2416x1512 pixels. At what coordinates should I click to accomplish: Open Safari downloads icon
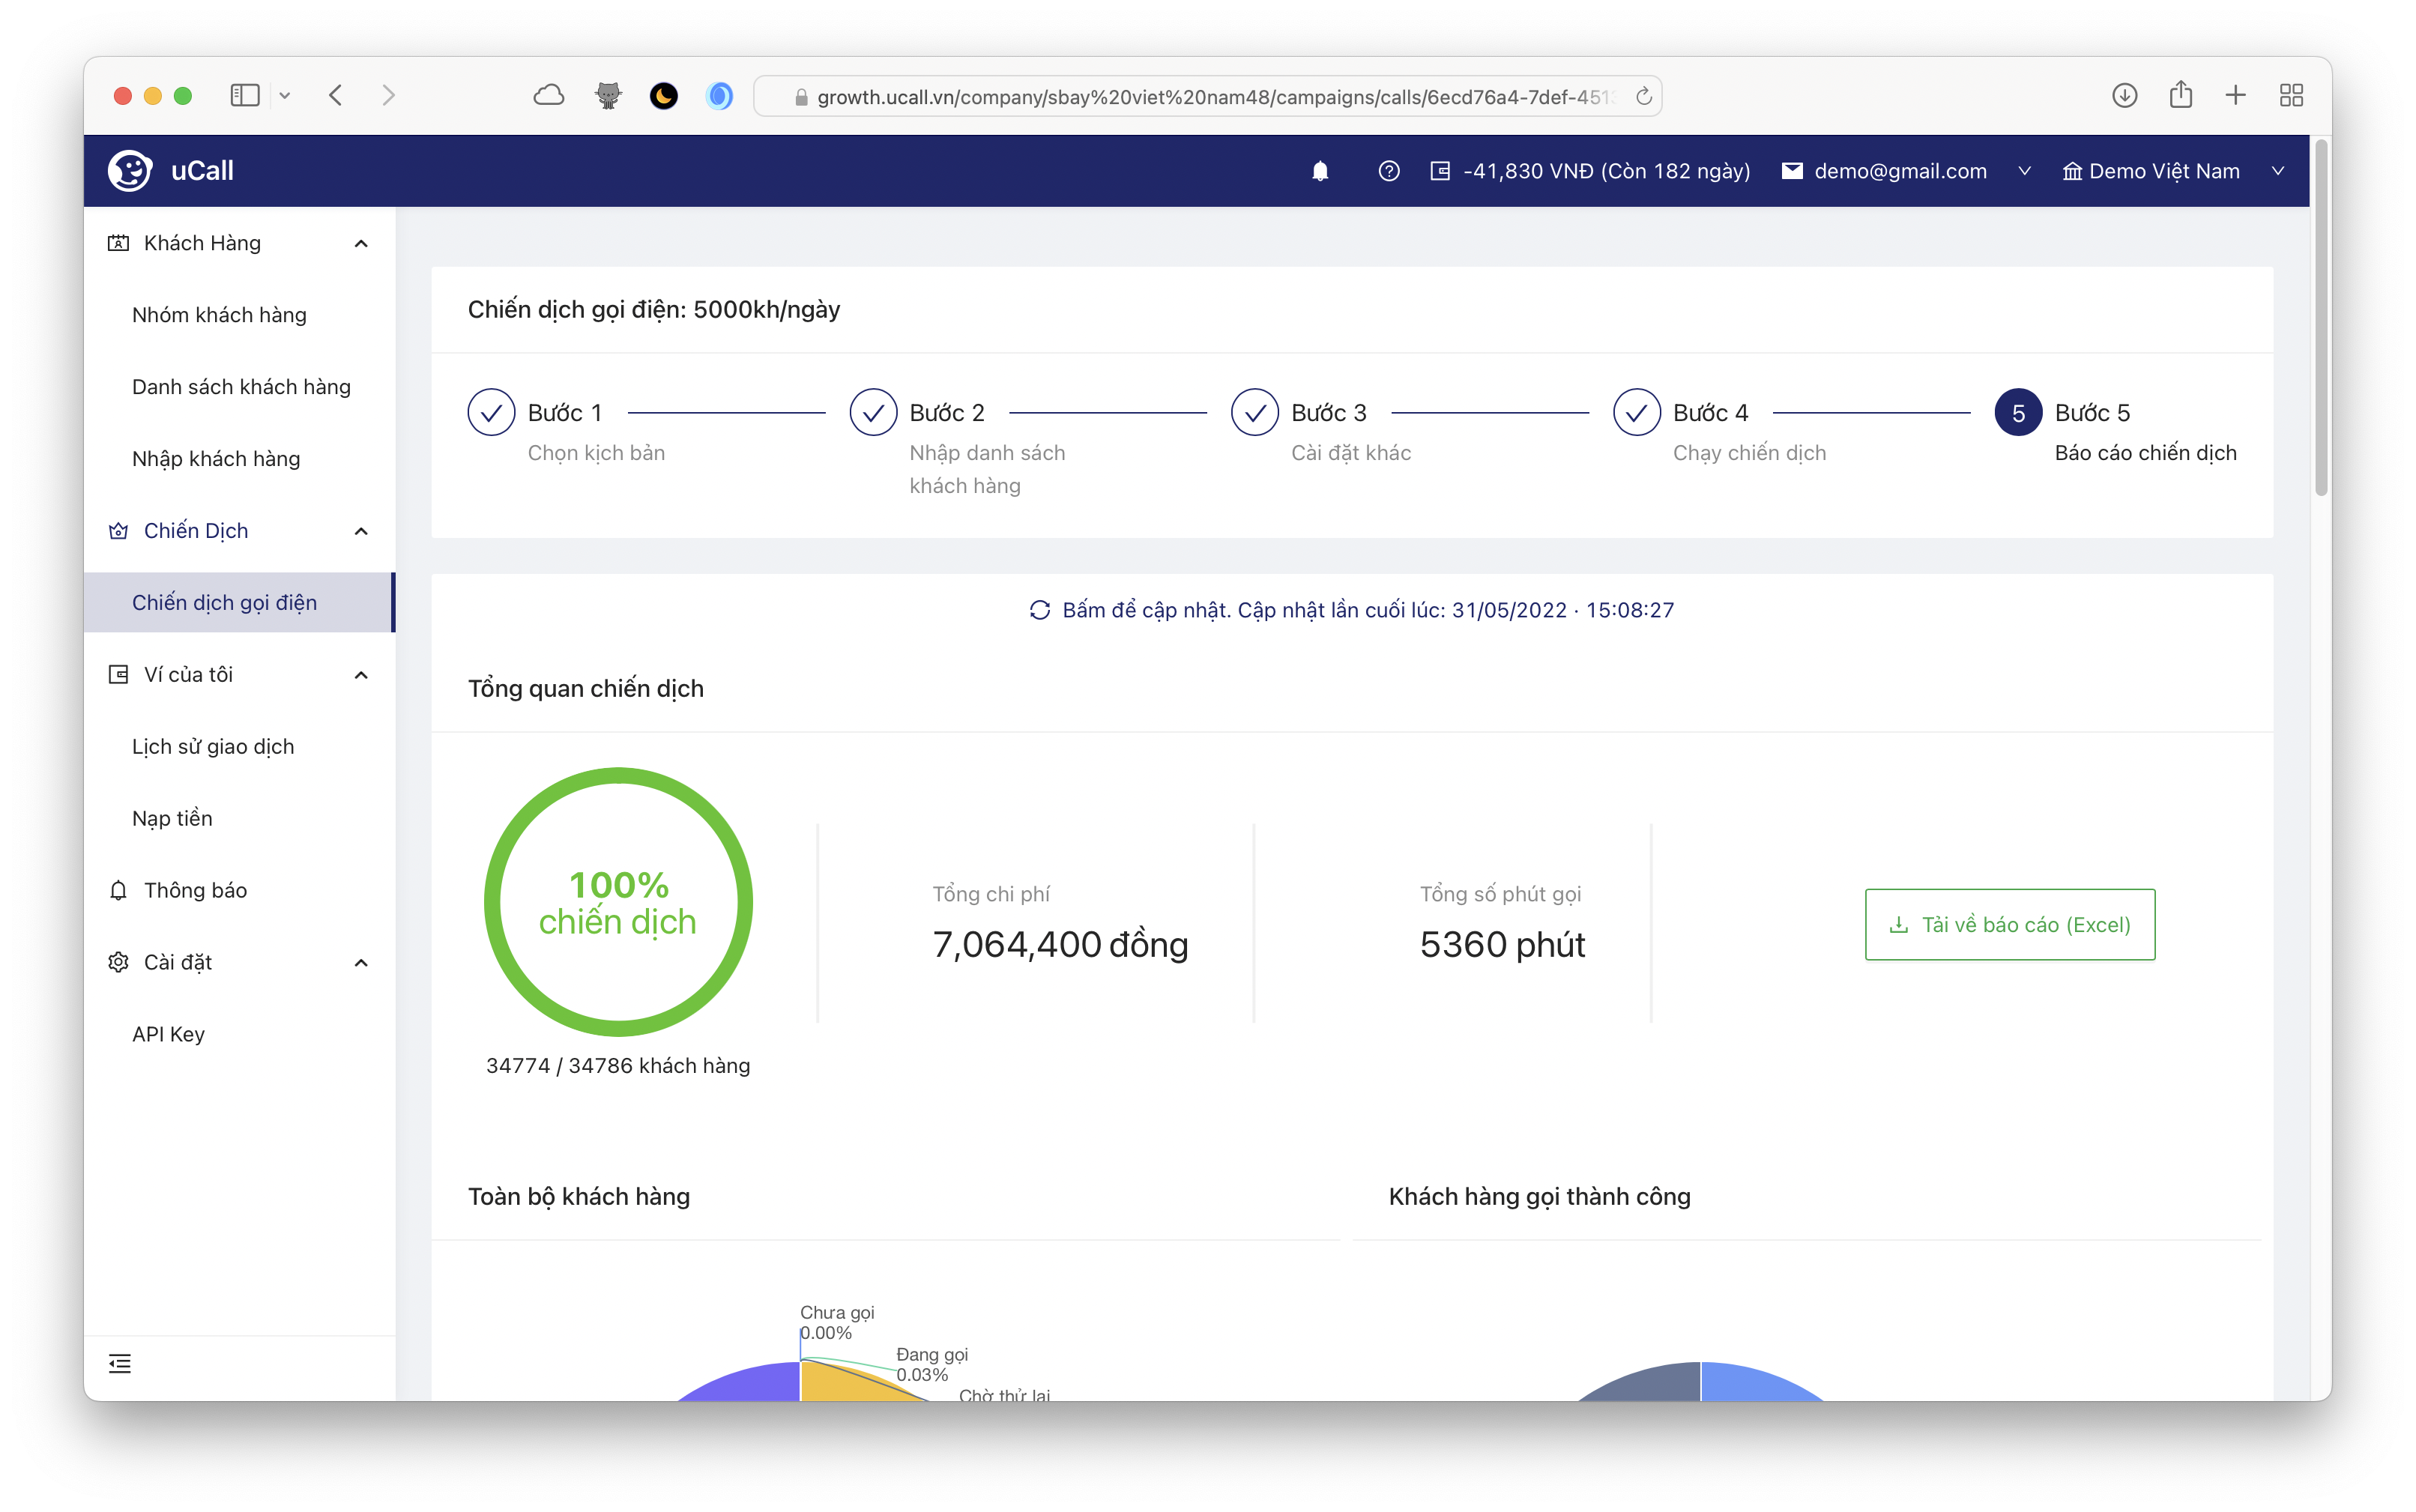coord(2124,95)
